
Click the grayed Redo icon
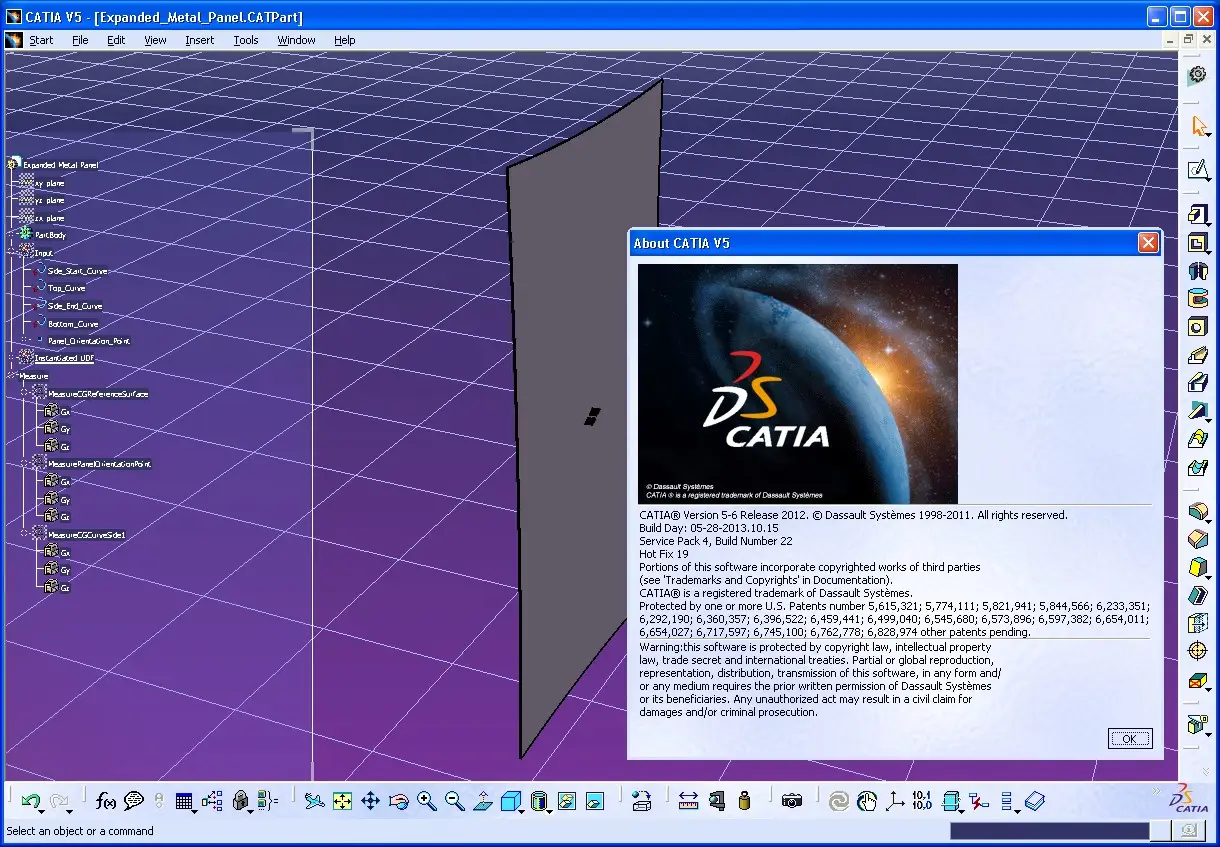point(59,801)
